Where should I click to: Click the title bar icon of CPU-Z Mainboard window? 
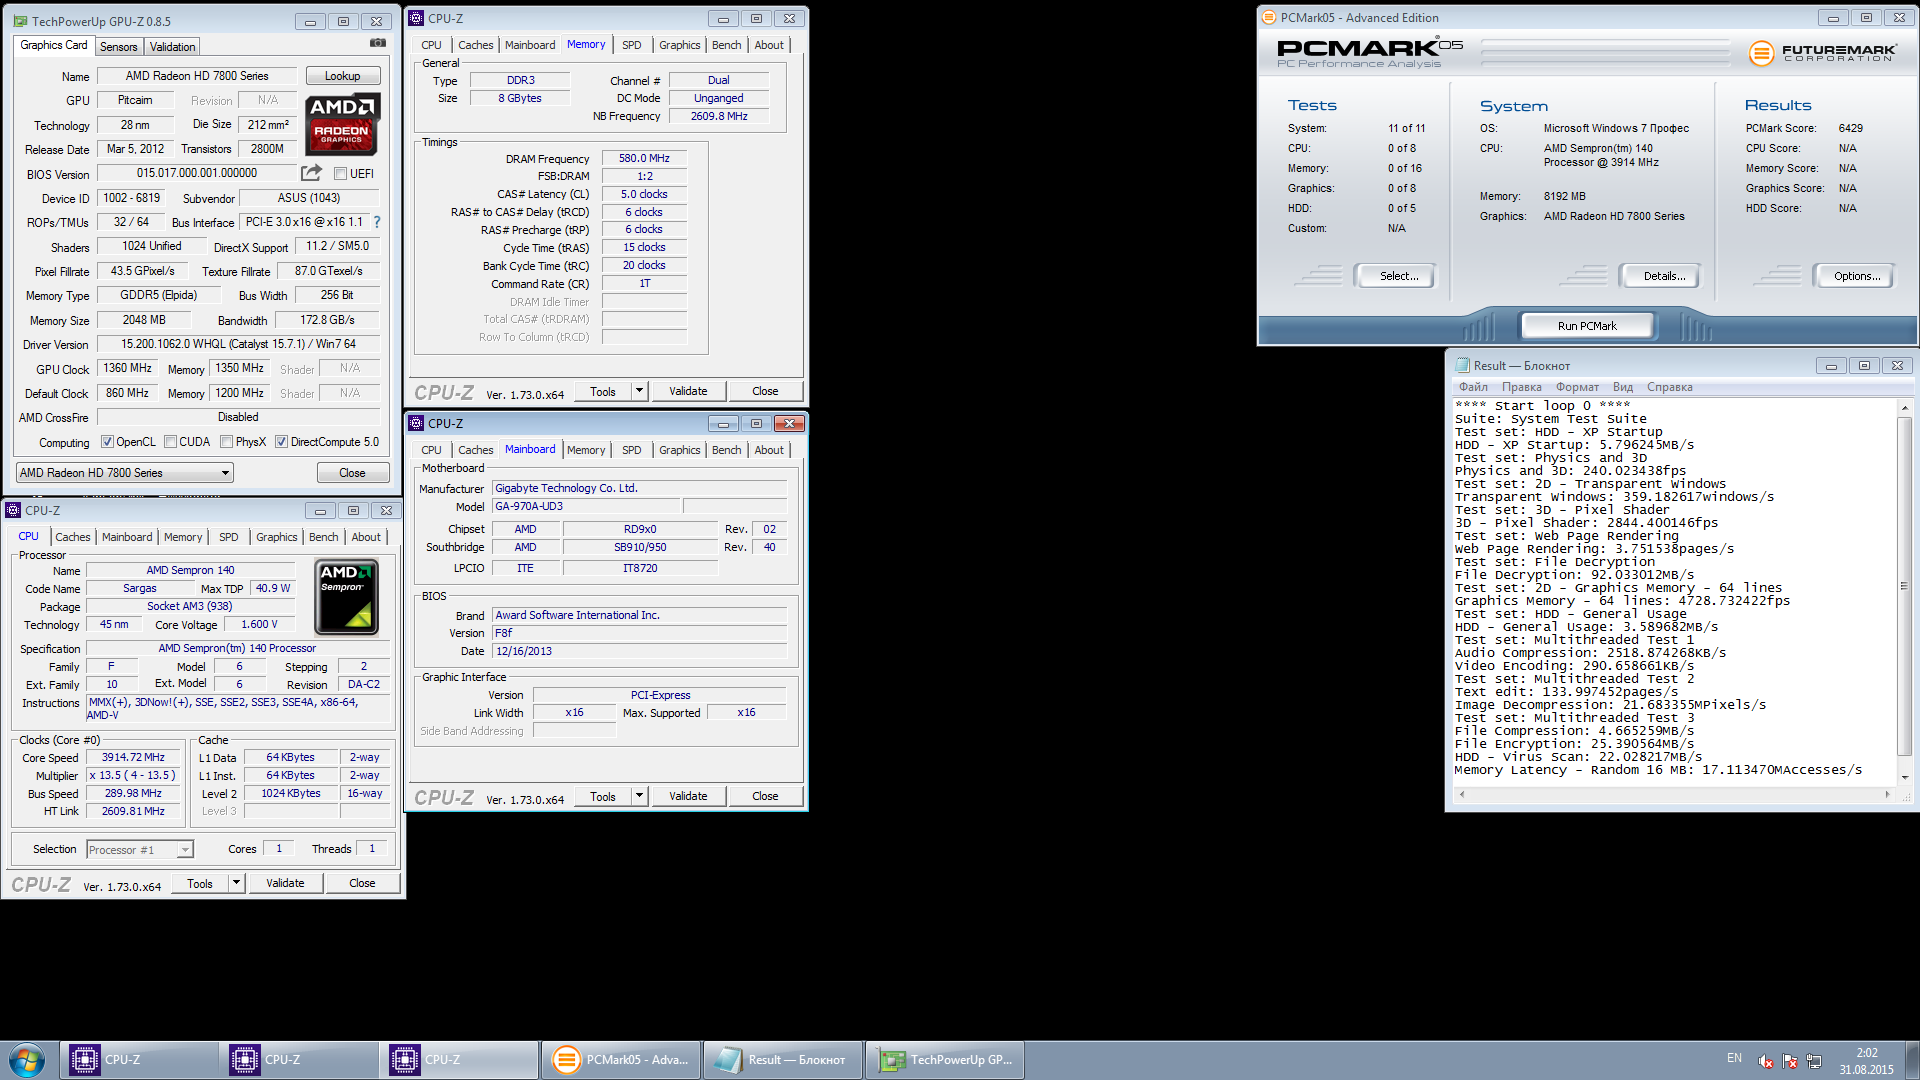click(416, 423)
